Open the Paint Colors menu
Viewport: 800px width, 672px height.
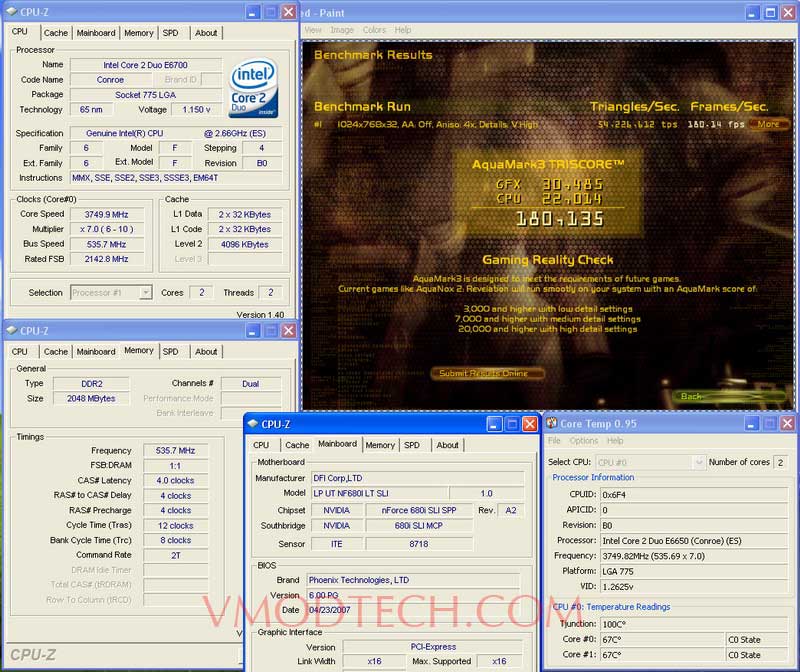[374, 30]
